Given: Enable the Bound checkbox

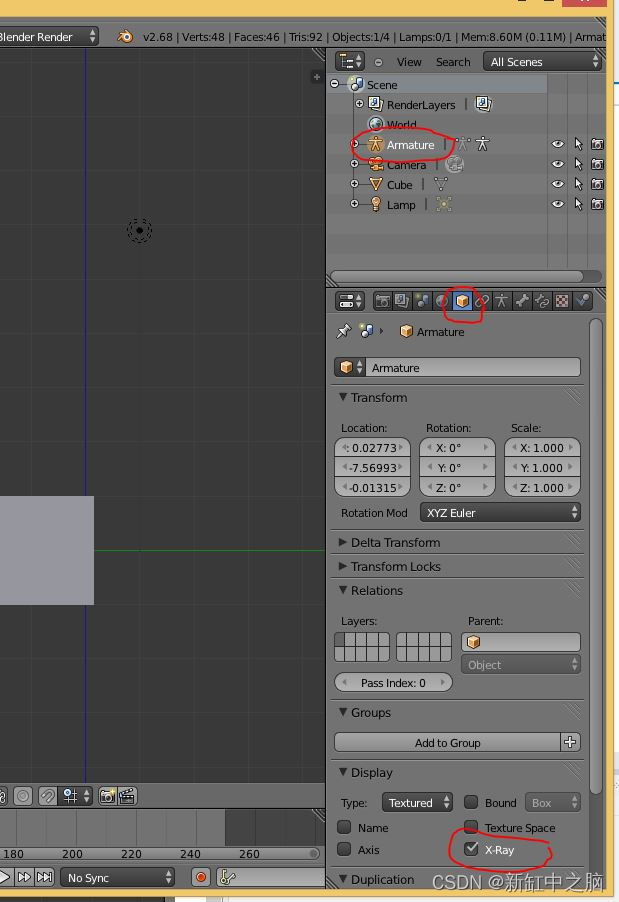Looking at the screenshot, I should coord(471,802).
